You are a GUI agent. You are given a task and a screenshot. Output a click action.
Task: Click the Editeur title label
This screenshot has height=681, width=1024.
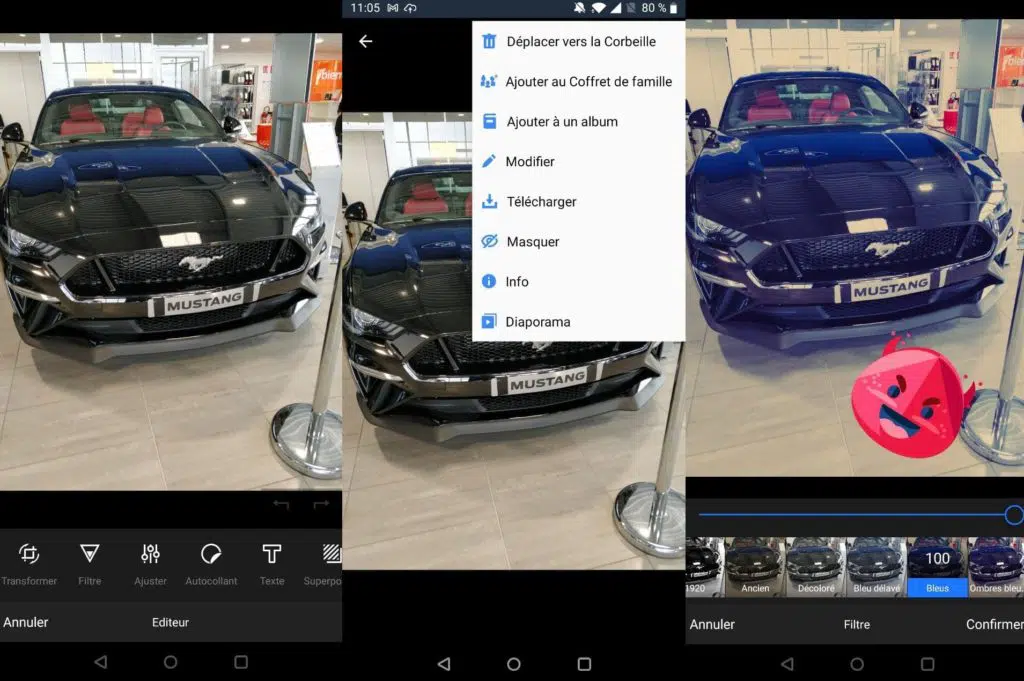point(170,622)
